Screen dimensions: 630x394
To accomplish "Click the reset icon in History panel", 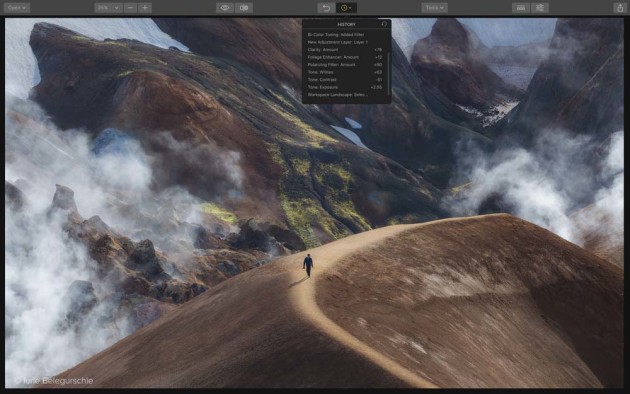I will (x=384, y=24).
